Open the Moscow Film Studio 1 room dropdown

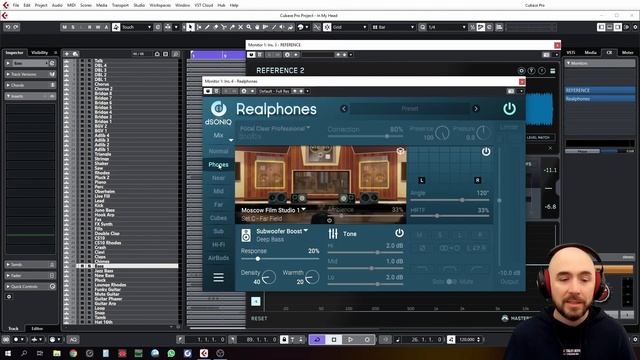point(273,210)
